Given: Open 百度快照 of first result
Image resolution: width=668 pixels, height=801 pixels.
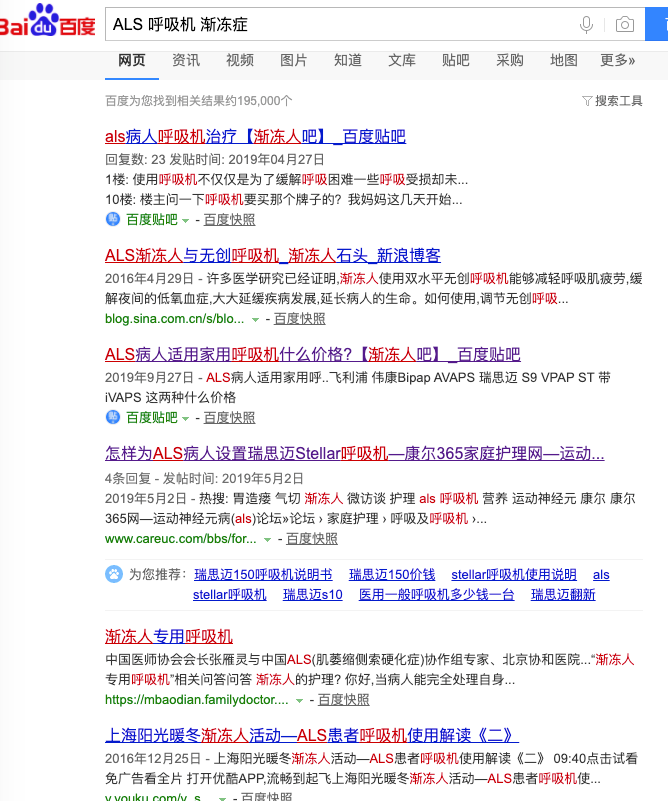Looking at the screenshot, I should pos(229,220).
